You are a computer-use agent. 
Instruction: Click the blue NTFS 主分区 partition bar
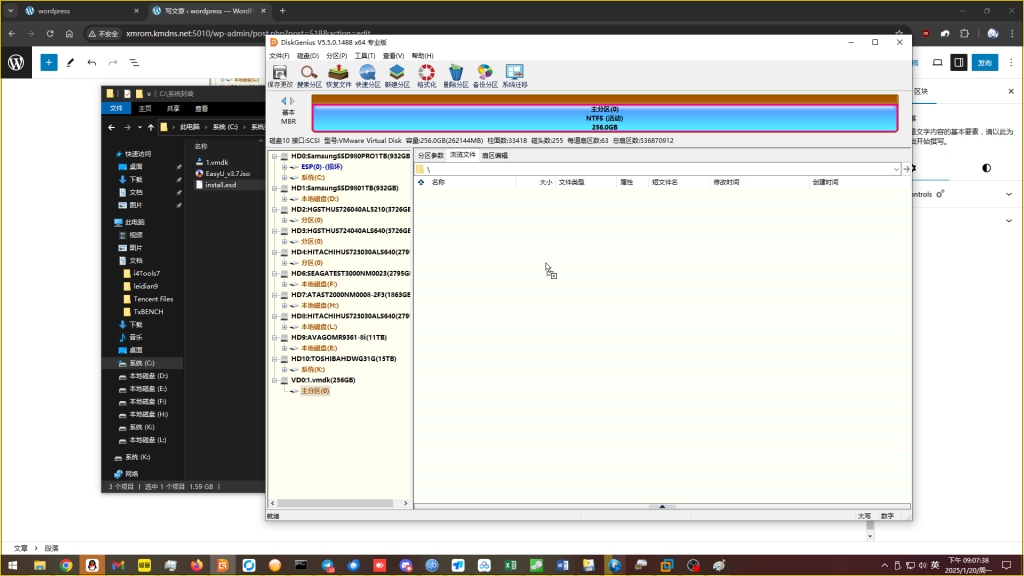604,118
